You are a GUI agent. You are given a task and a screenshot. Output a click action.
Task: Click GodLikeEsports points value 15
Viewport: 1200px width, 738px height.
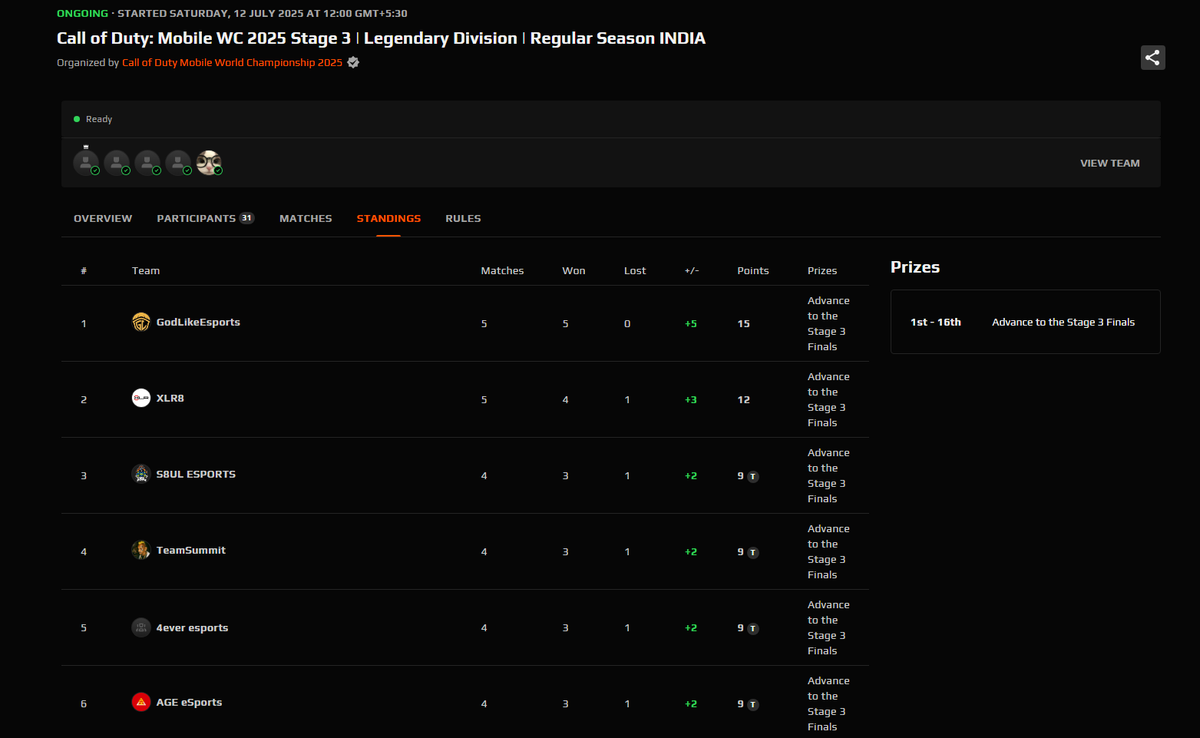[744, 324]
